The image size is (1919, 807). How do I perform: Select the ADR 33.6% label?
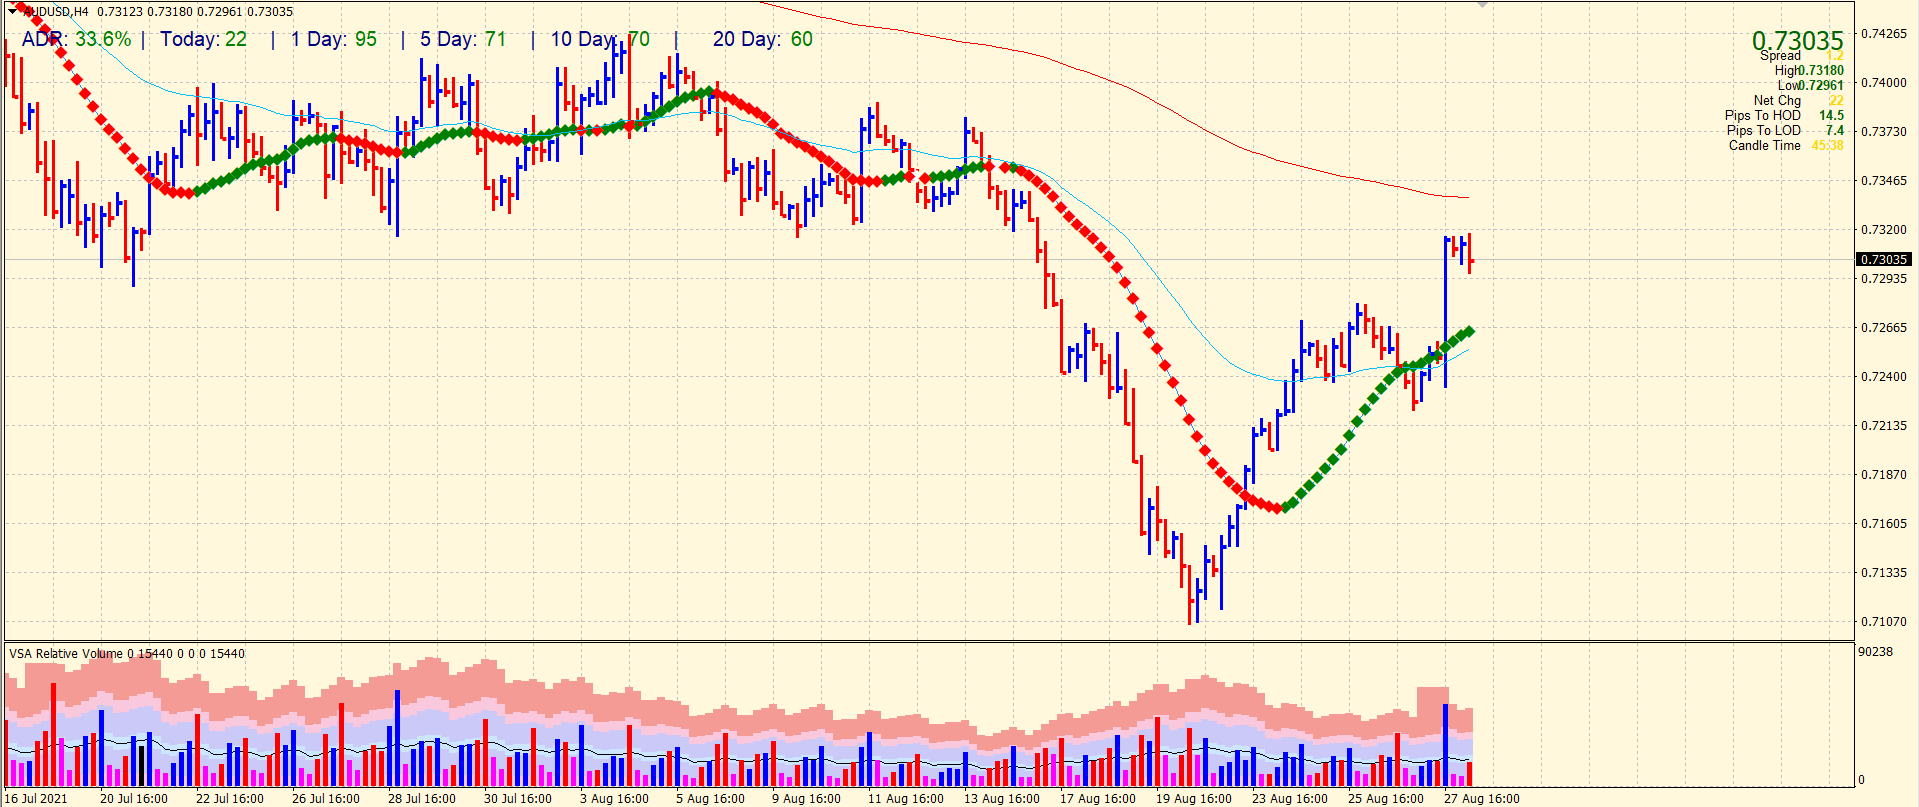(76, 39)
